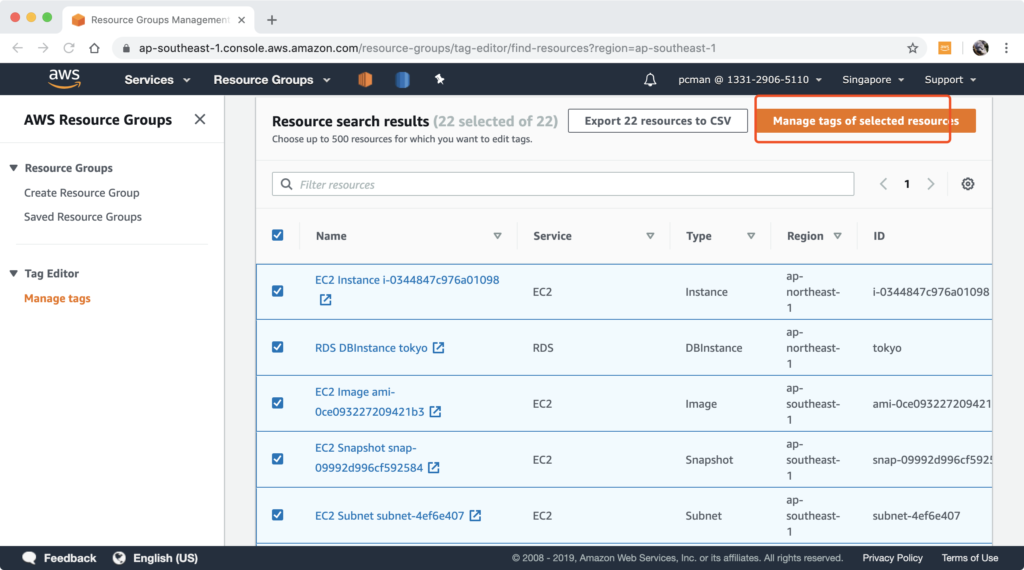1024x570 pixels.
Task: Collapse the Resource Groups sidebar section
Action: [14, 168]
